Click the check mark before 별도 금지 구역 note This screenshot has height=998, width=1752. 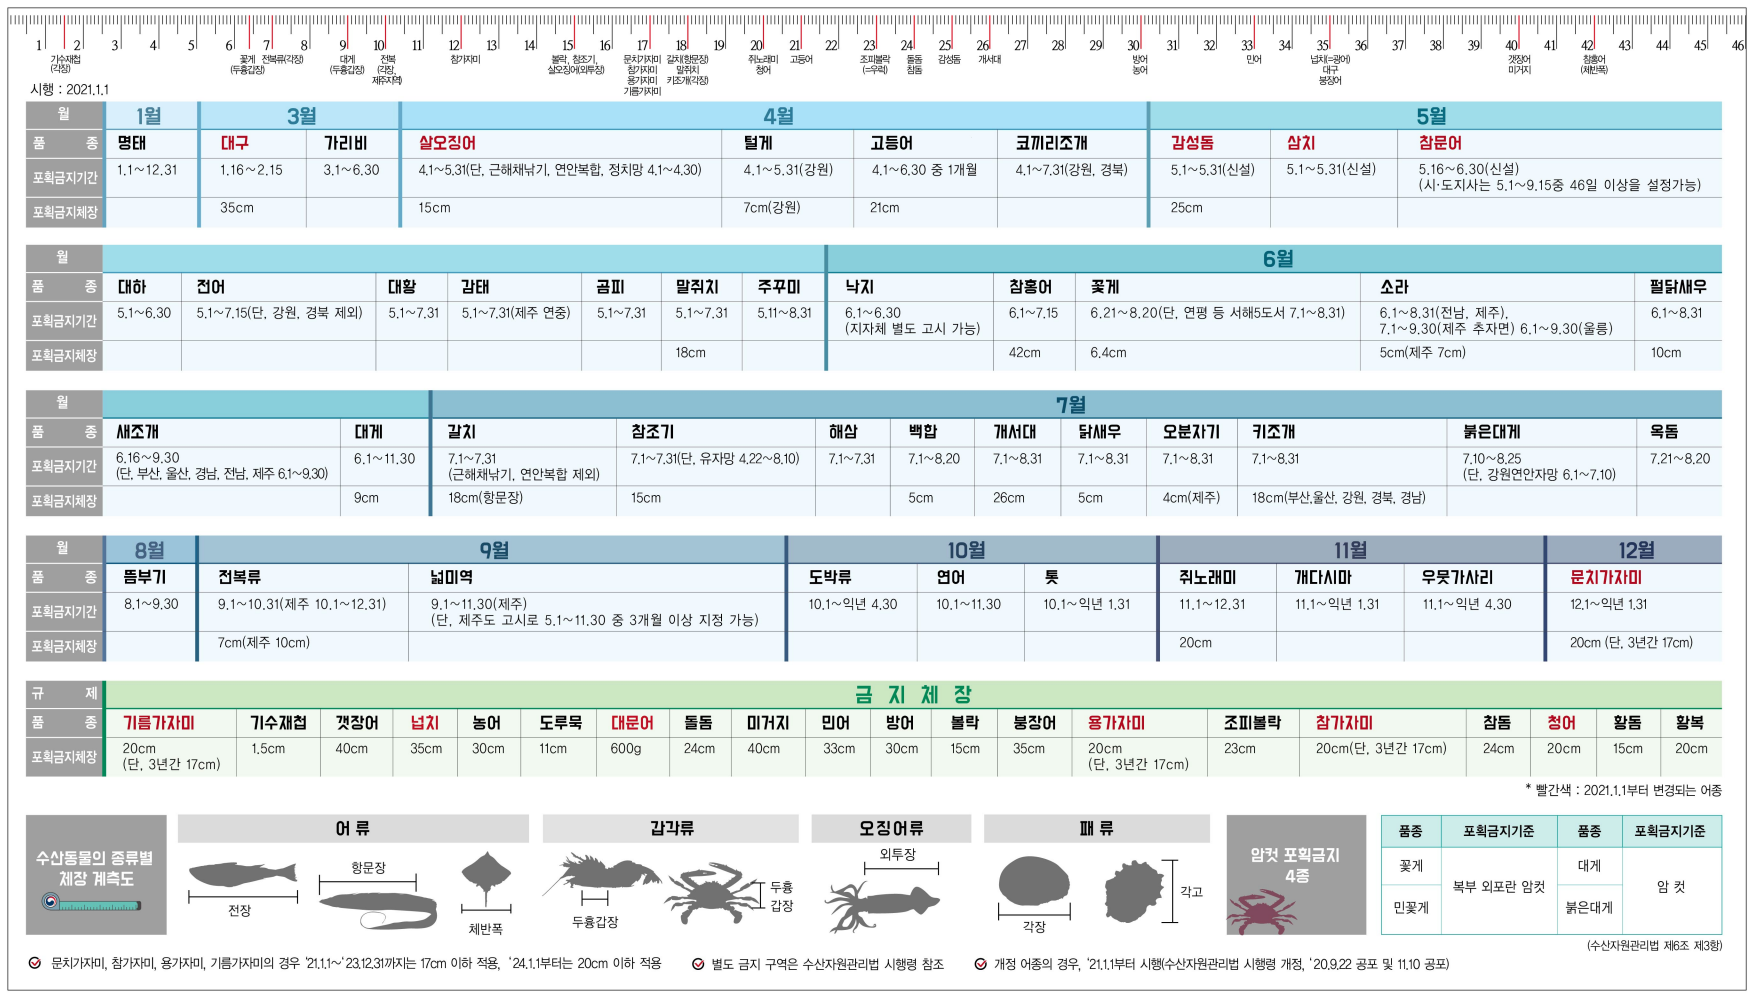point(697,964)
